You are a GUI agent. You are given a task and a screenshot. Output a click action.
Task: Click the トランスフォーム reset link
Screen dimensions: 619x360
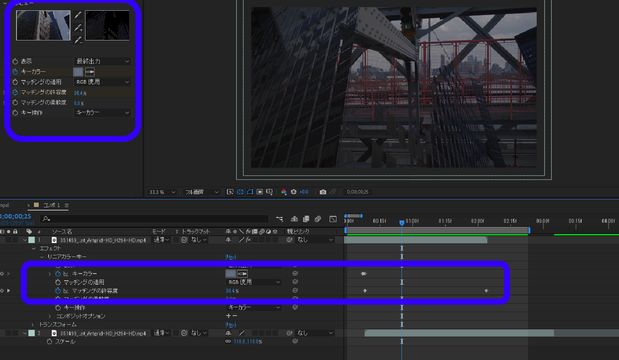[x=231, y=325]
